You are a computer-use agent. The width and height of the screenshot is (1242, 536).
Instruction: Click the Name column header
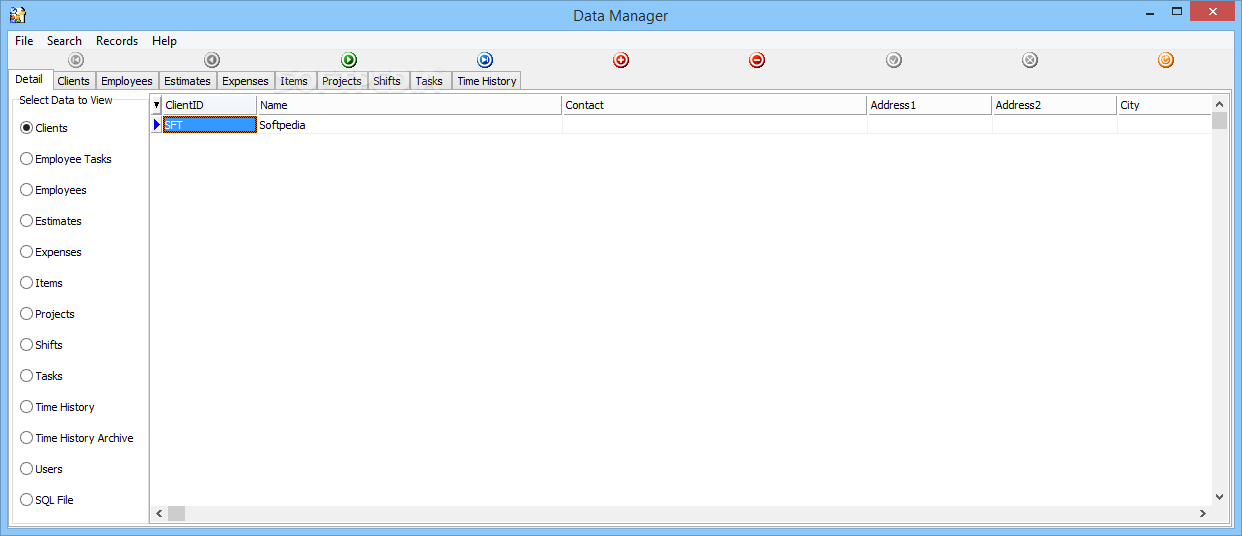(x=409, y=105)
